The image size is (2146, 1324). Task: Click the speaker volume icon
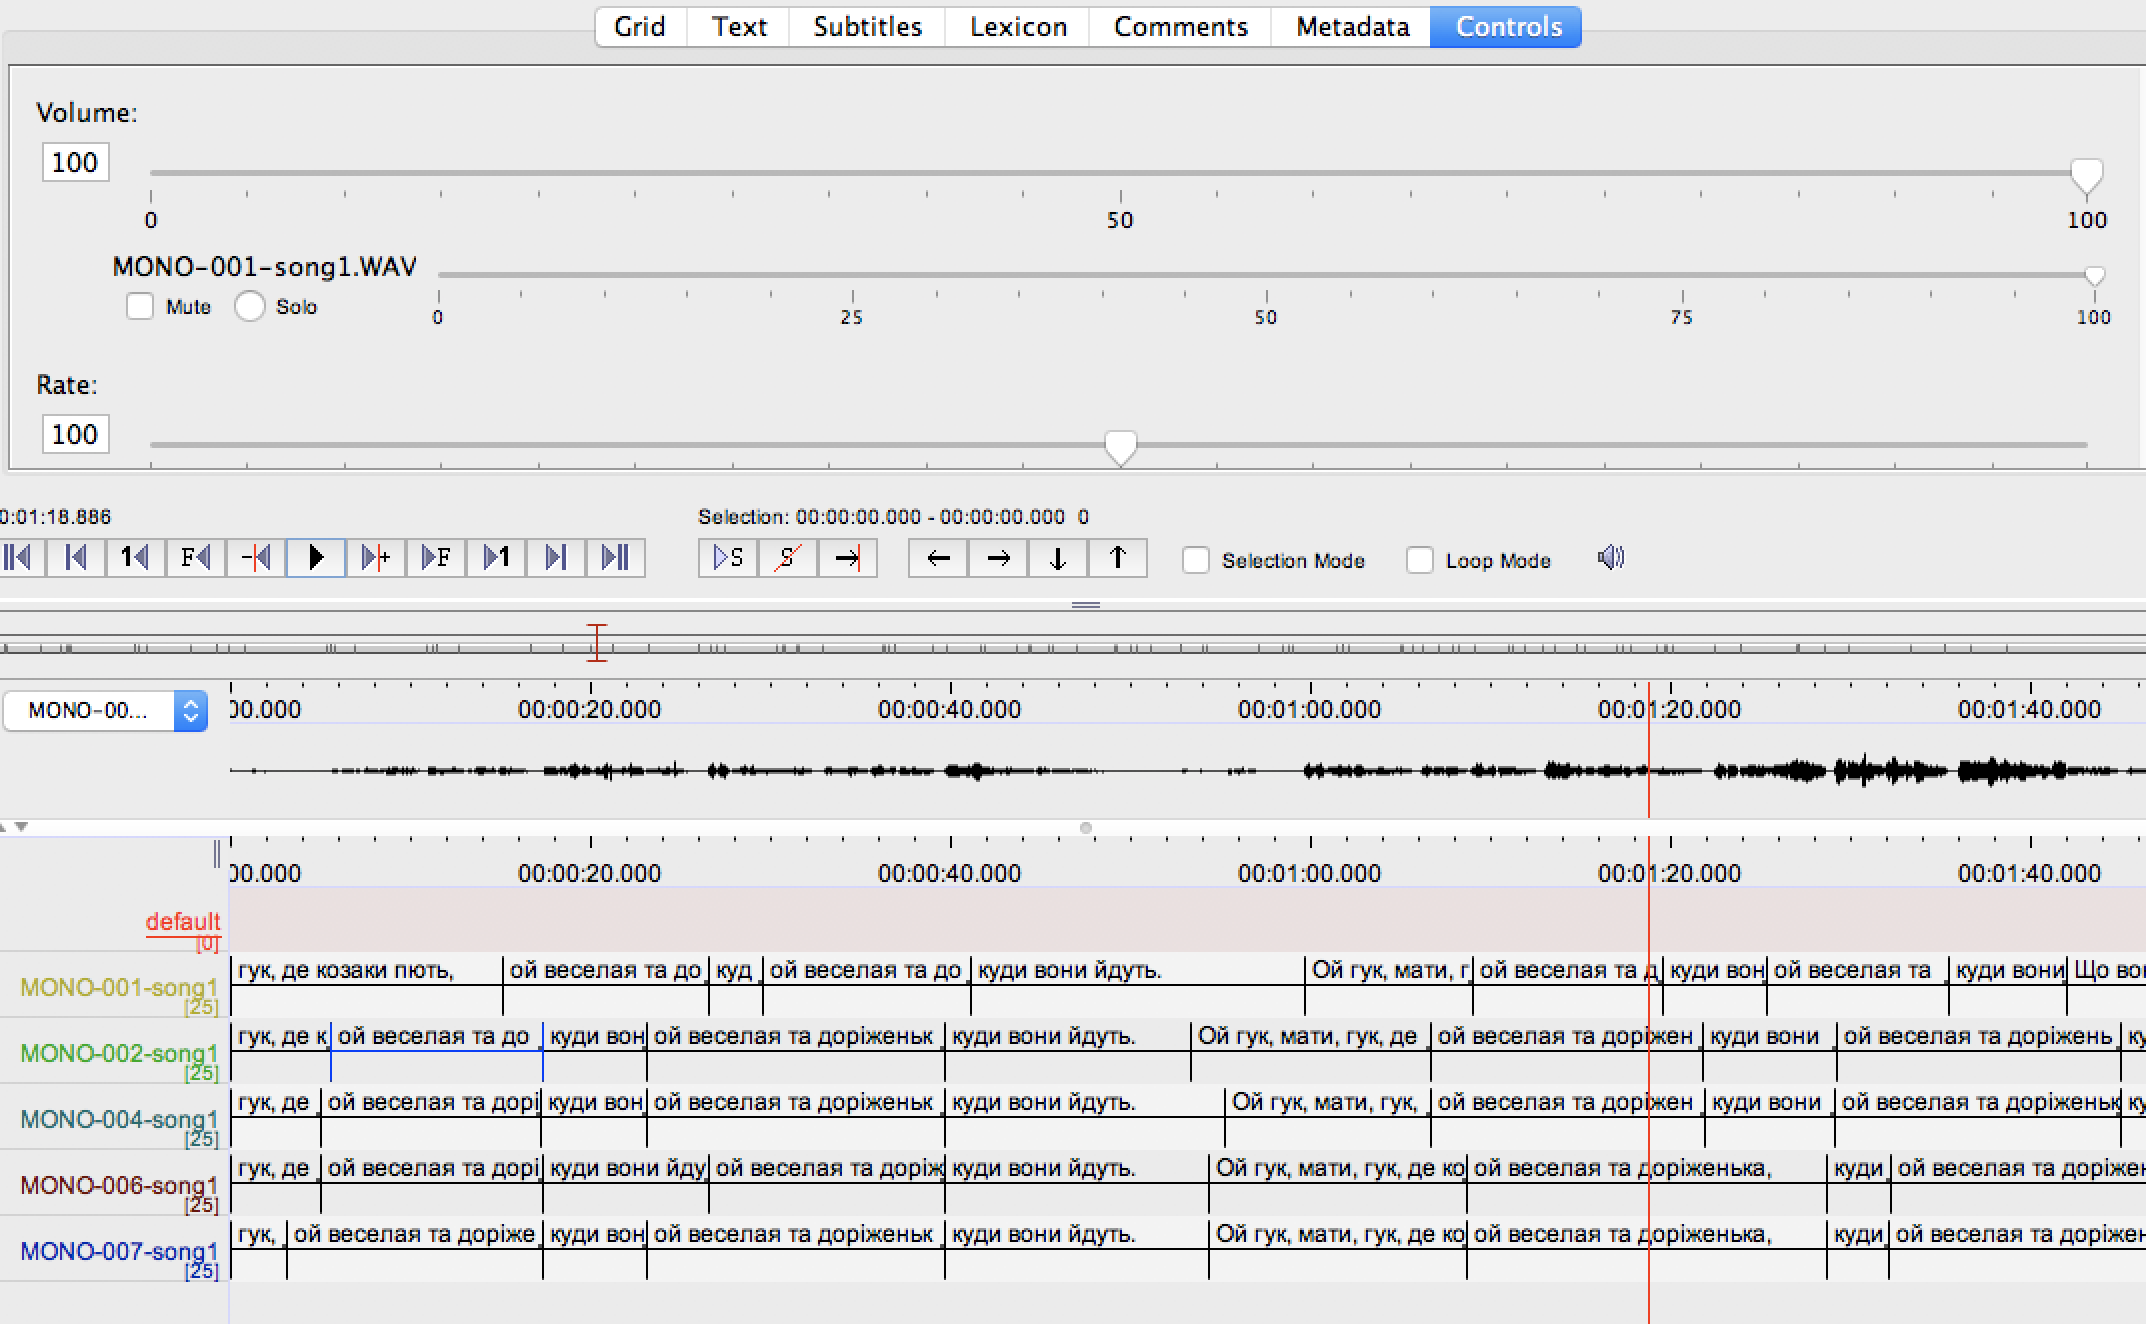pyautogui.click(x=1610, y=558)
